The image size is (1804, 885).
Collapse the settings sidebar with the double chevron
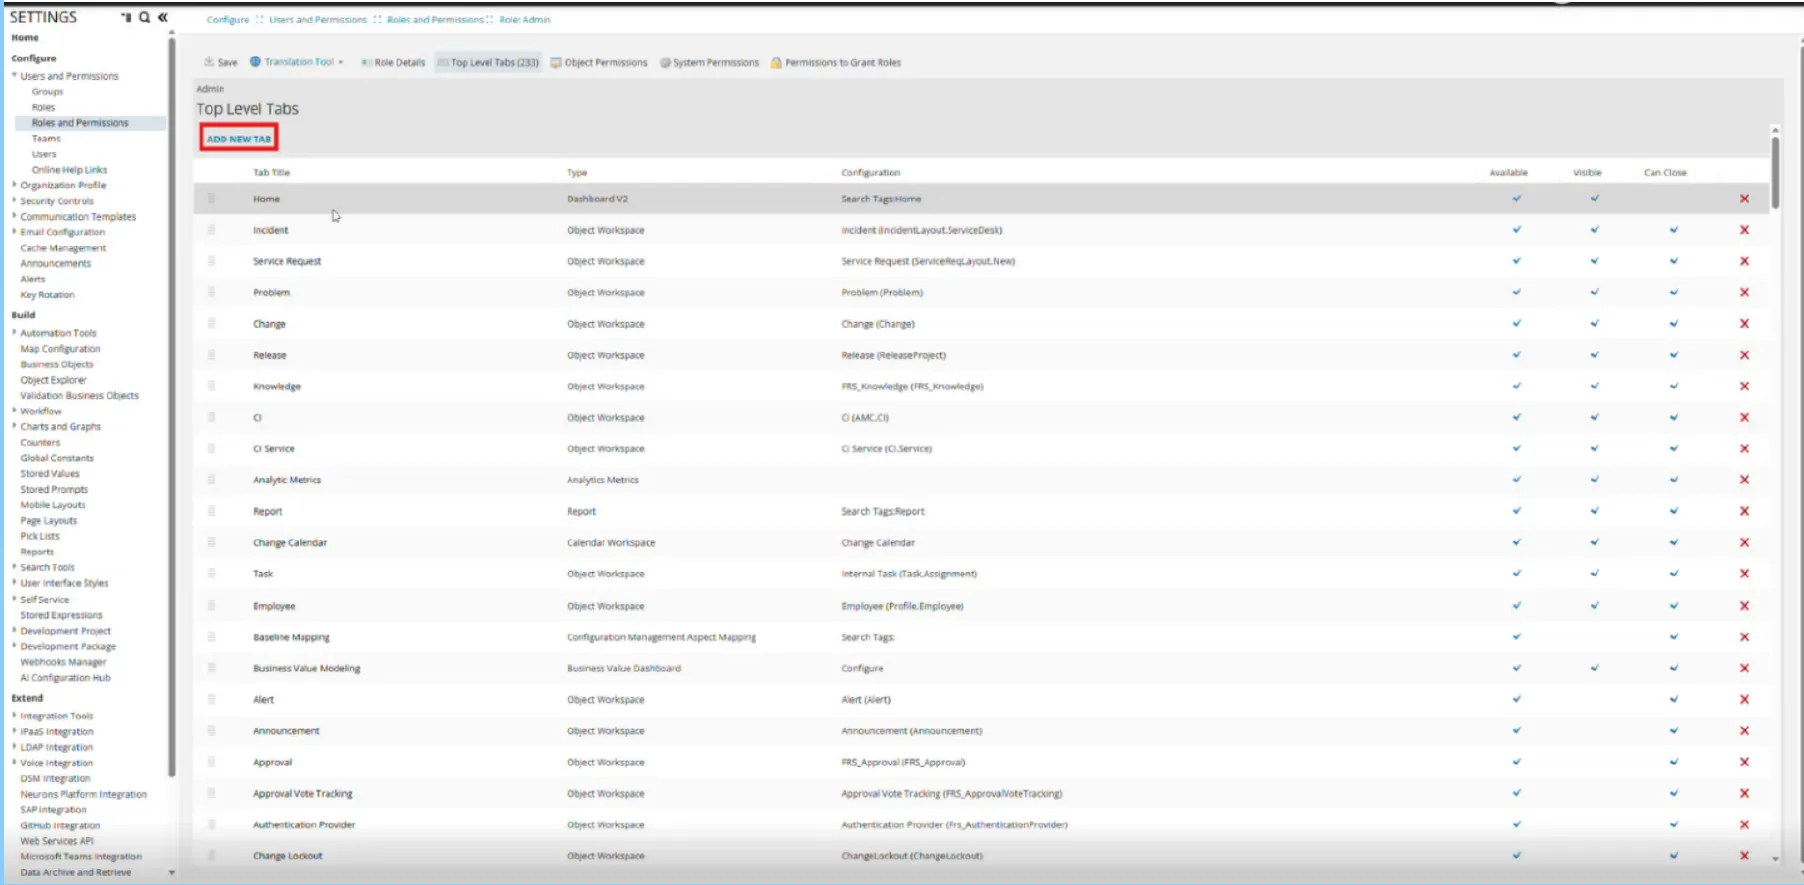(x=162, y=17)
